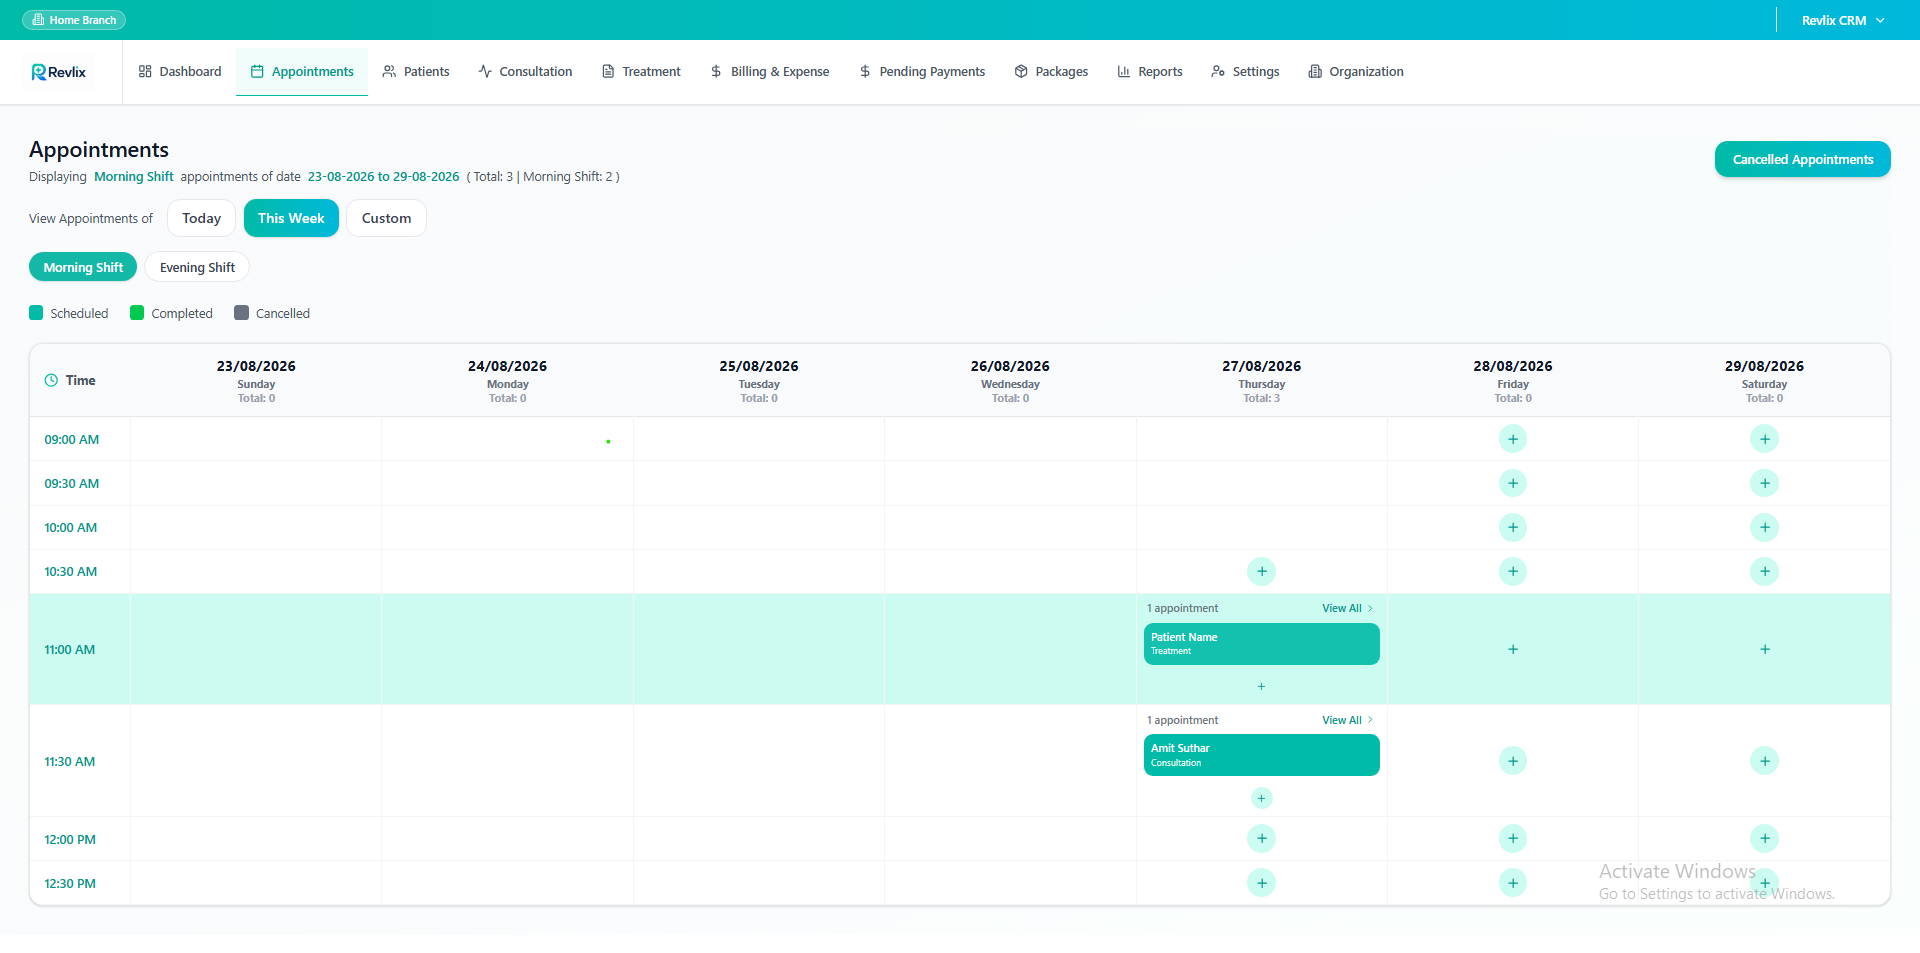
Task: Add appointment at 10:30 AM on Friday
Action: (1513, 571)
